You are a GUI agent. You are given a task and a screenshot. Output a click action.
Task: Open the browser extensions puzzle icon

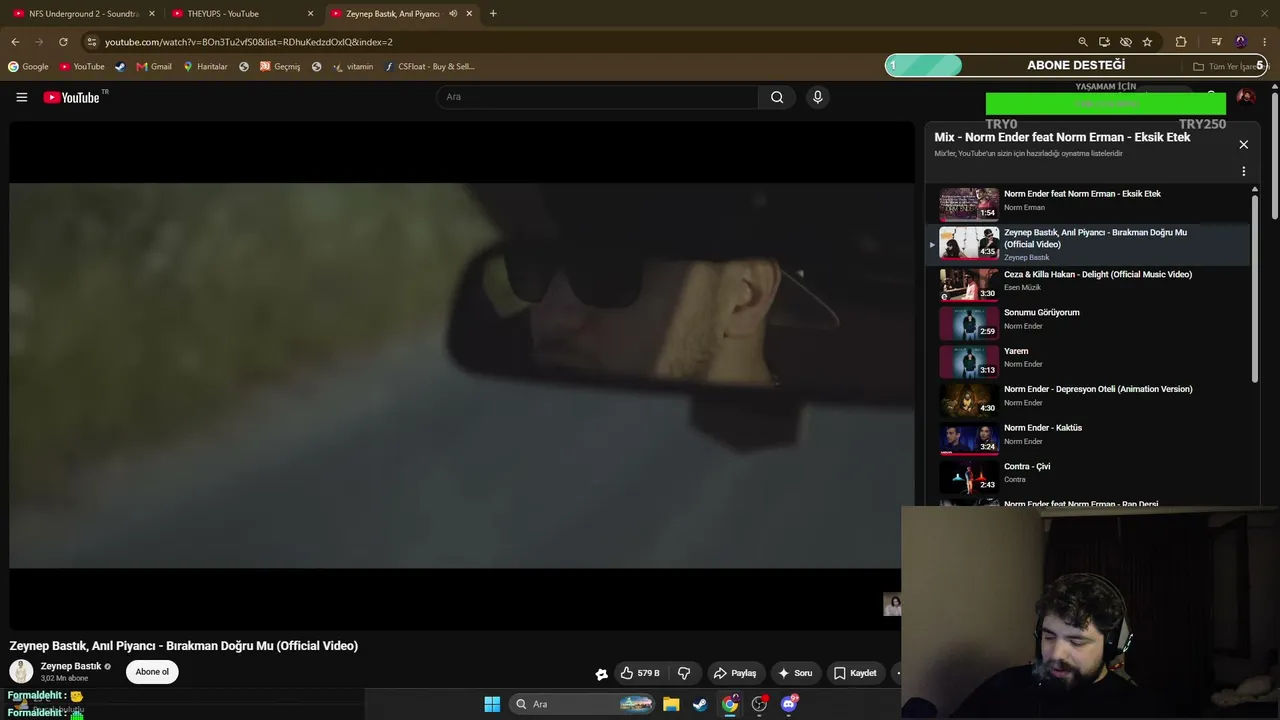click(x=1181, y=42)
